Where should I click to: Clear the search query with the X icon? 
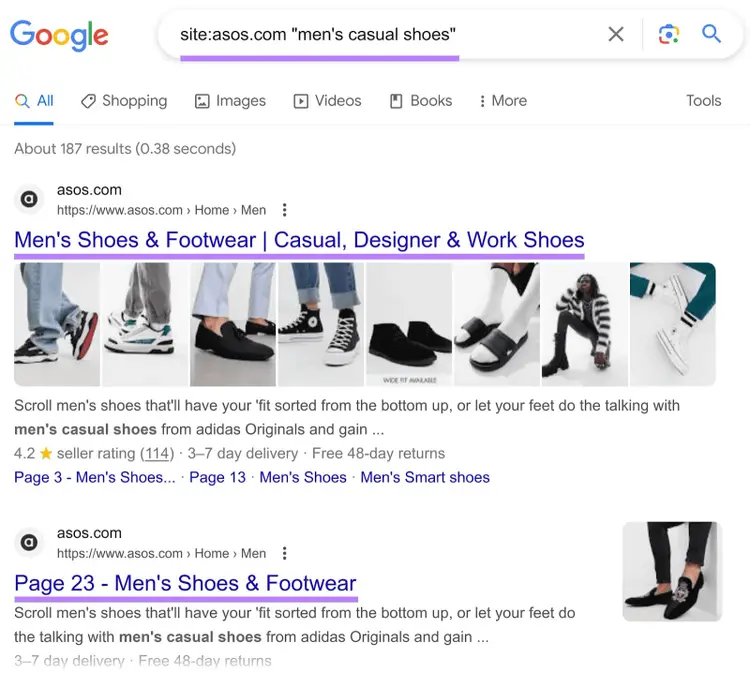(616, 34)
